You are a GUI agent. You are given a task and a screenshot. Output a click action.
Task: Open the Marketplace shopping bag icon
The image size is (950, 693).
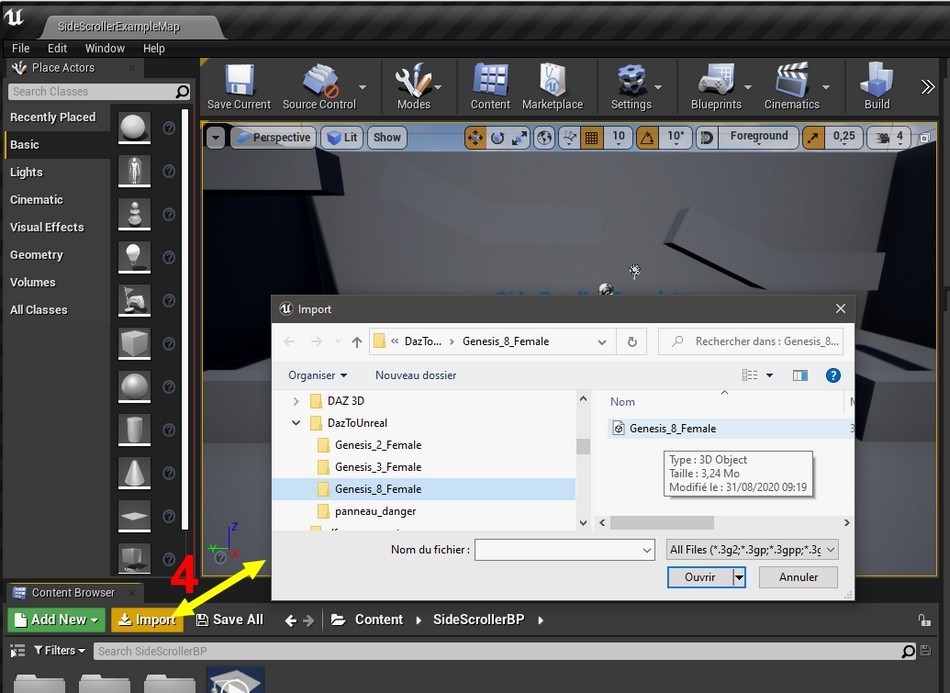coord(552,81)
